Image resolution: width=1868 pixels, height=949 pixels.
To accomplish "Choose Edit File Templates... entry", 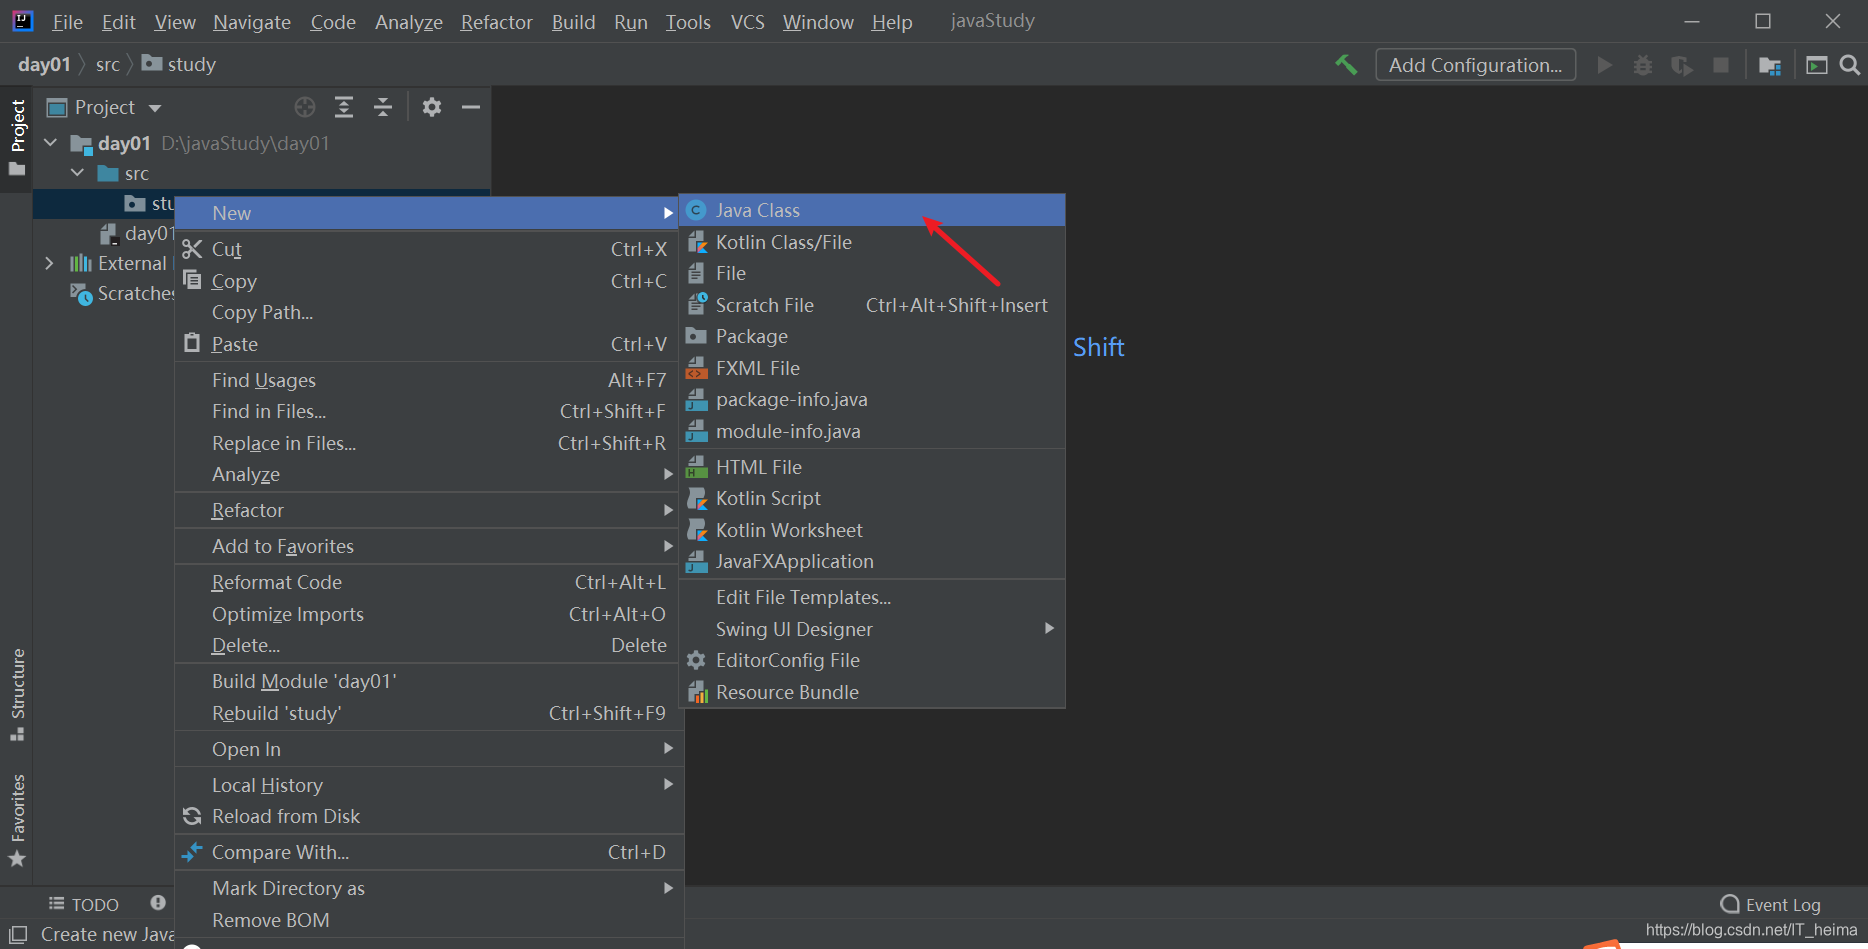I will tap(872, 597).
